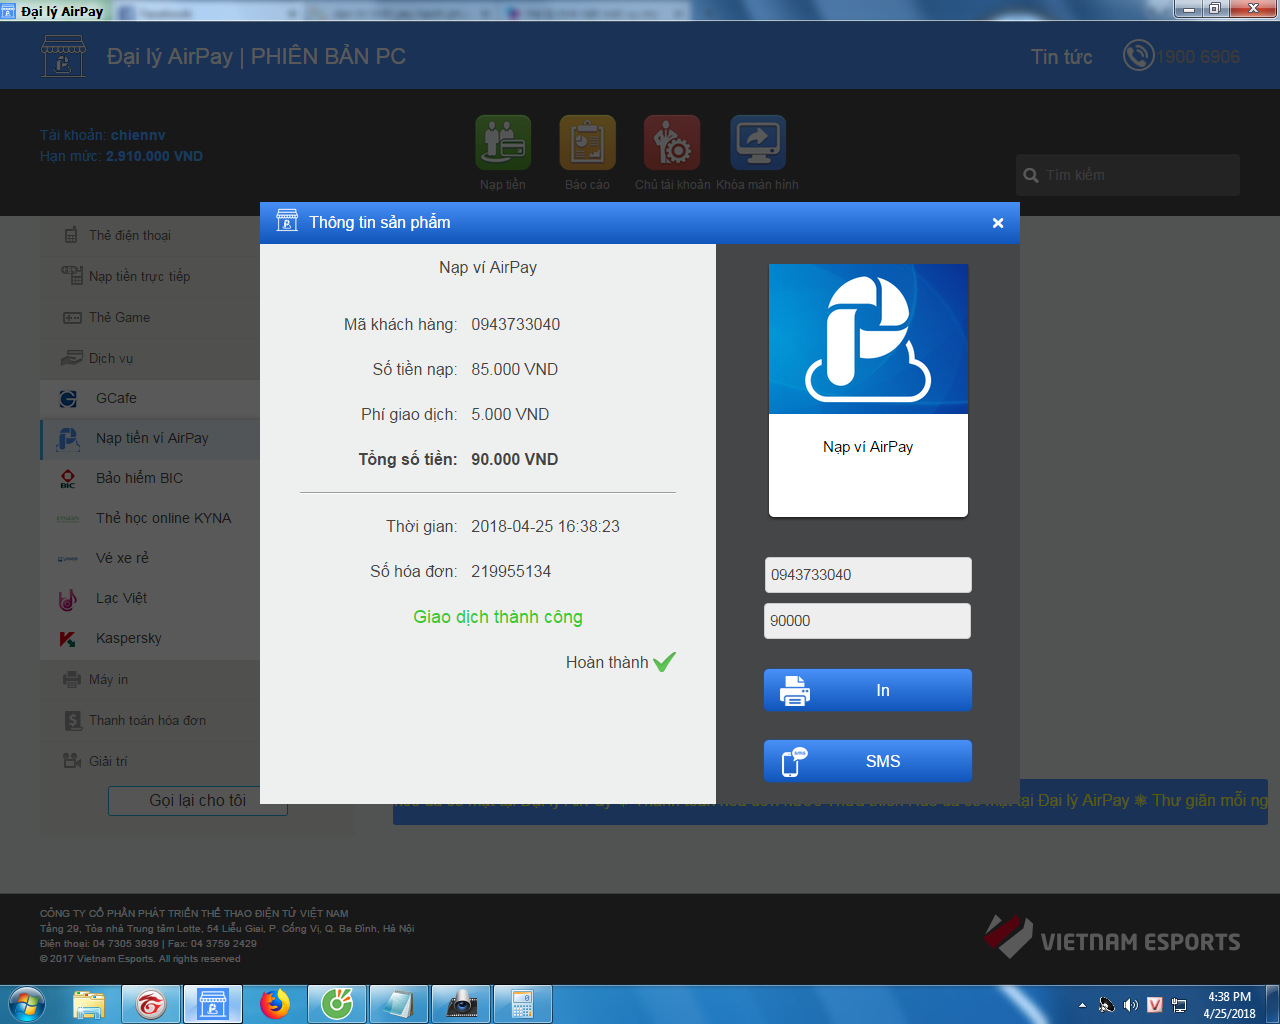1280x1024 pixels.
Task: Click the Gọi lại cho tôi button
Action: [197, 801]
